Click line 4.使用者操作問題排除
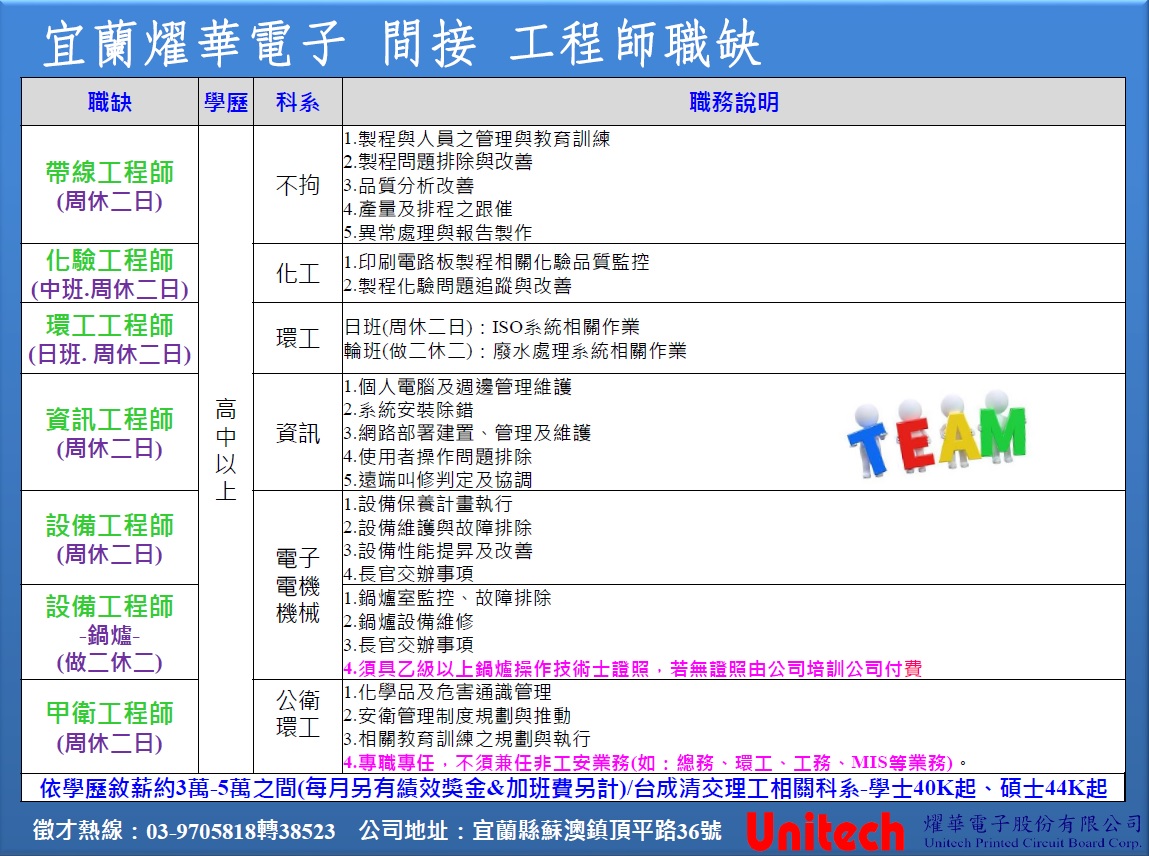The height and width of the screenshot is (856, 1149). click(438, 457)
